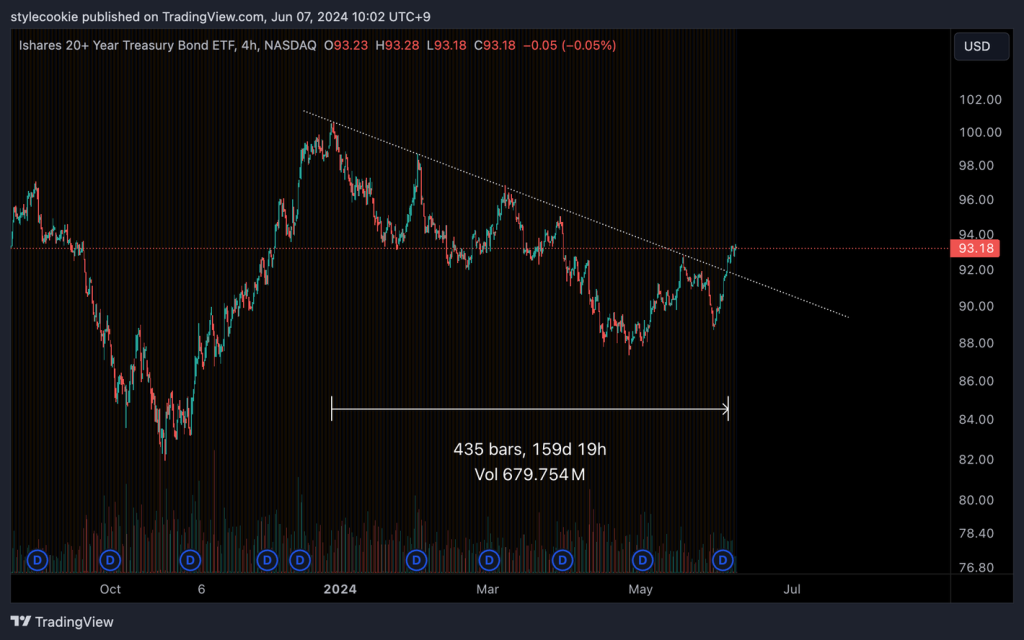This screenshot has width=1024, height=640.
Task: Click the Jul label on time axis
Action: coord(792,590)
